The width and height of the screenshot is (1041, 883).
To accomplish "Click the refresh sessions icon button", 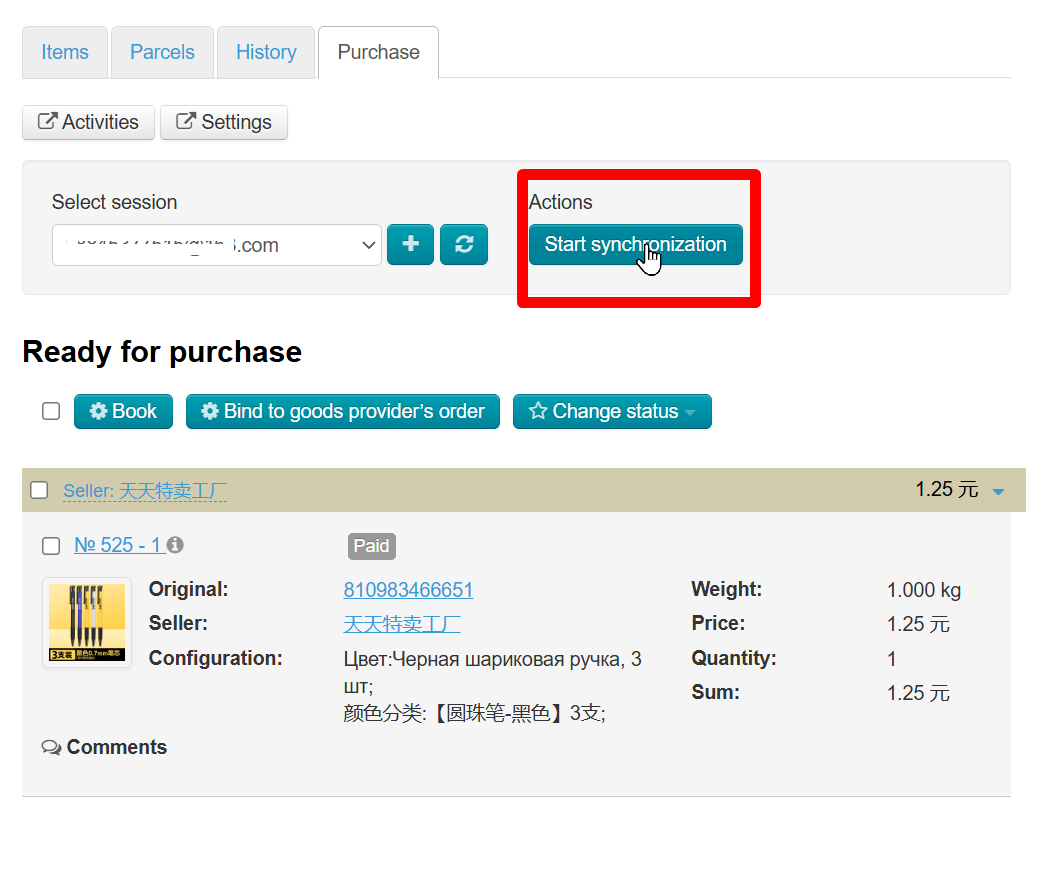I will click(x=464, y=245).
